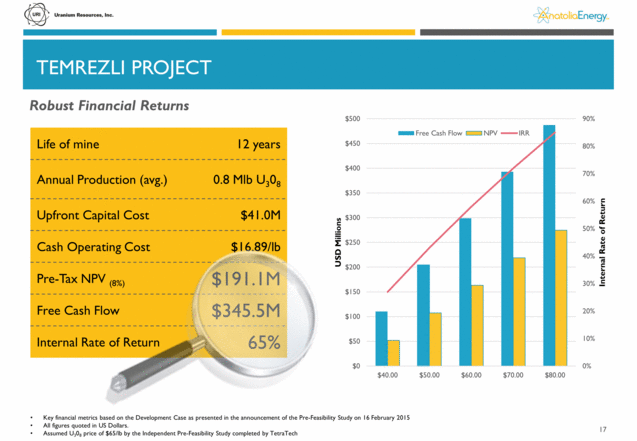The height and width of the screenshot is (441, 637).
Task: Click the 90% right-axis label
Action: coord(589,119)
